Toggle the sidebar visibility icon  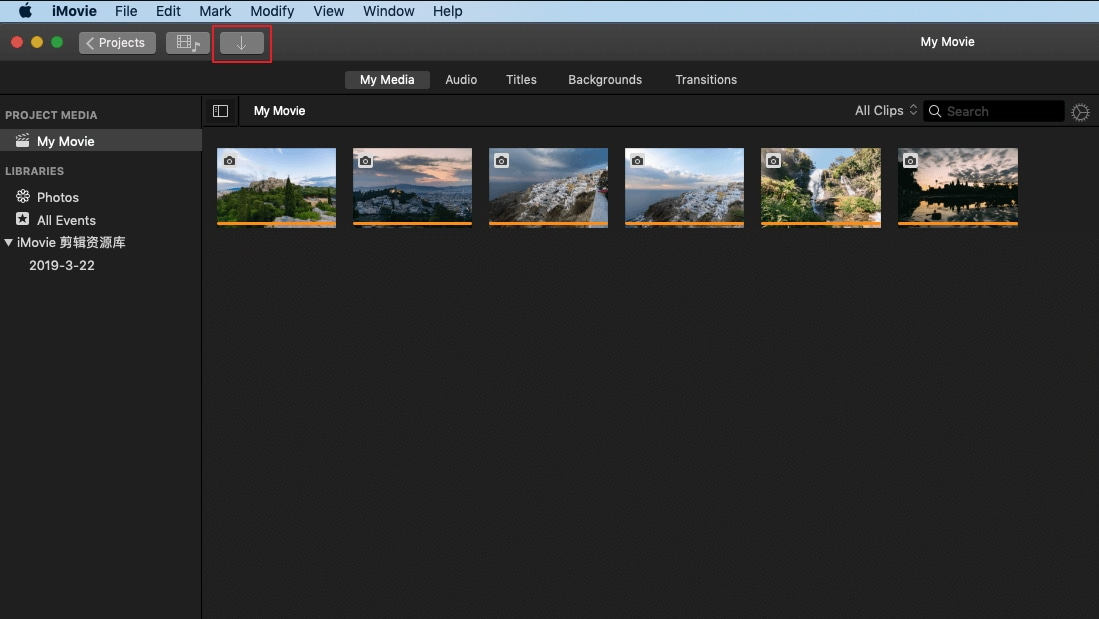220,110
